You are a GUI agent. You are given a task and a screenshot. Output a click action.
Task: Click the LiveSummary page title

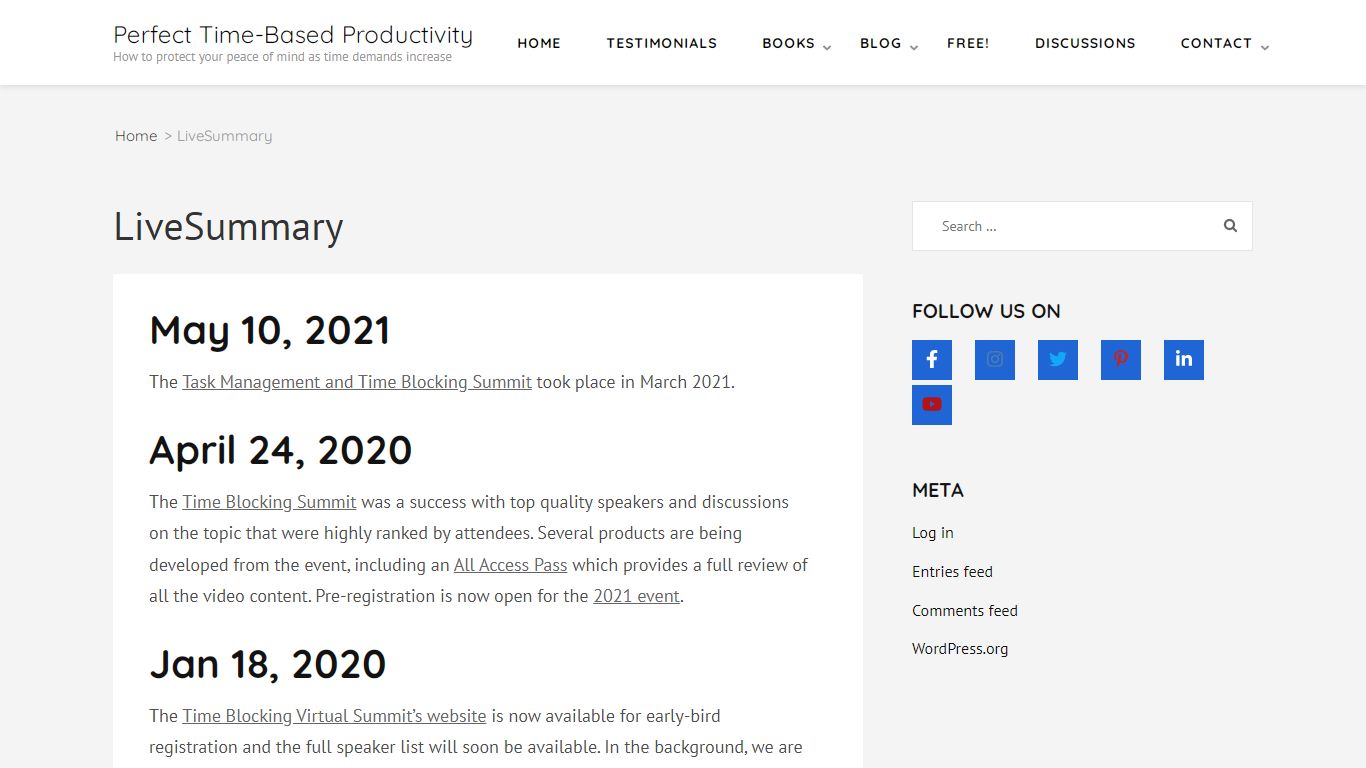point(228,227)
